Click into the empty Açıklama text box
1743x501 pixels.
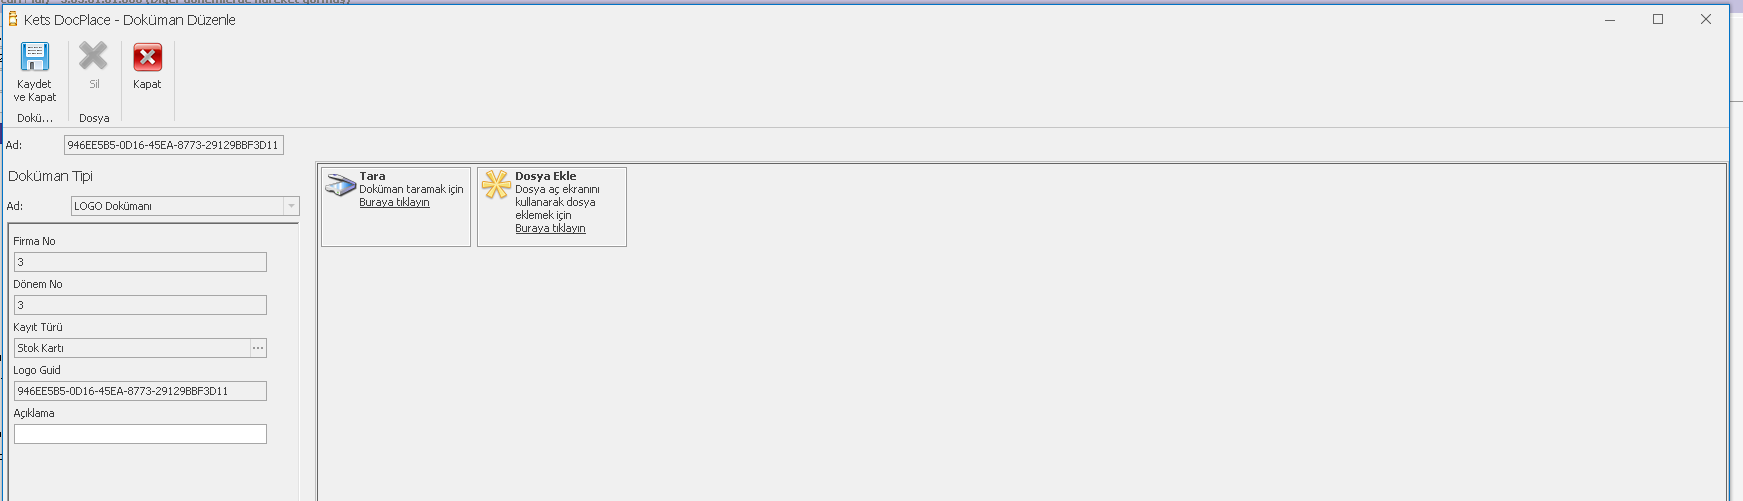click(x=140, y=434)
